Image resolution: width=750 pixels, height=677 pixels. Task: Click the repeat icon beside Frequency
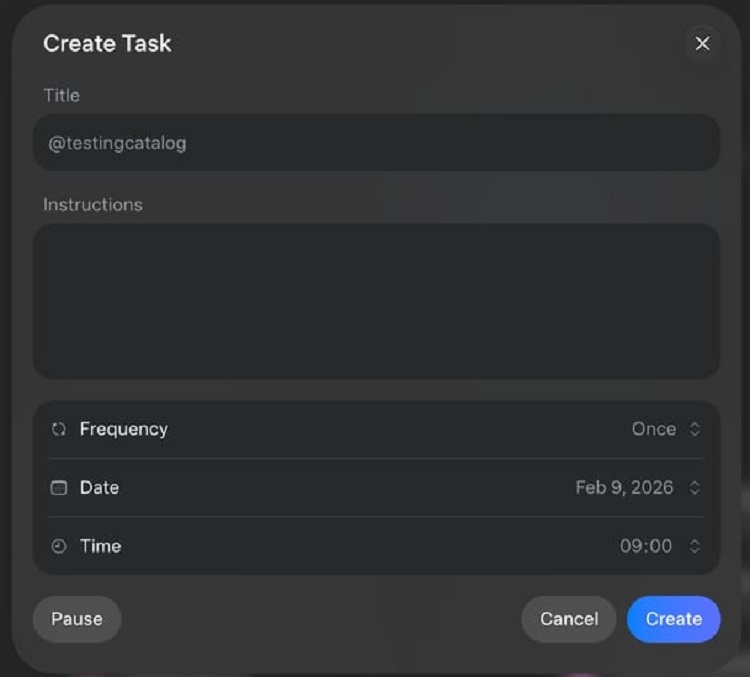tap(58, 429)
